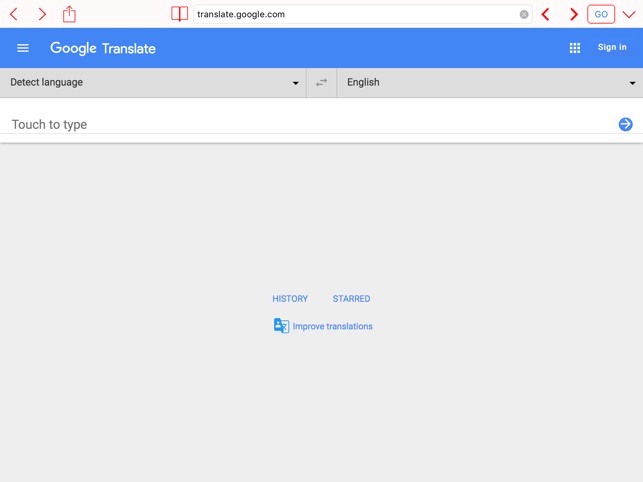The image size is (643, 482).
Task: Open the STARRED tab
Action: [x=351, y=299]
